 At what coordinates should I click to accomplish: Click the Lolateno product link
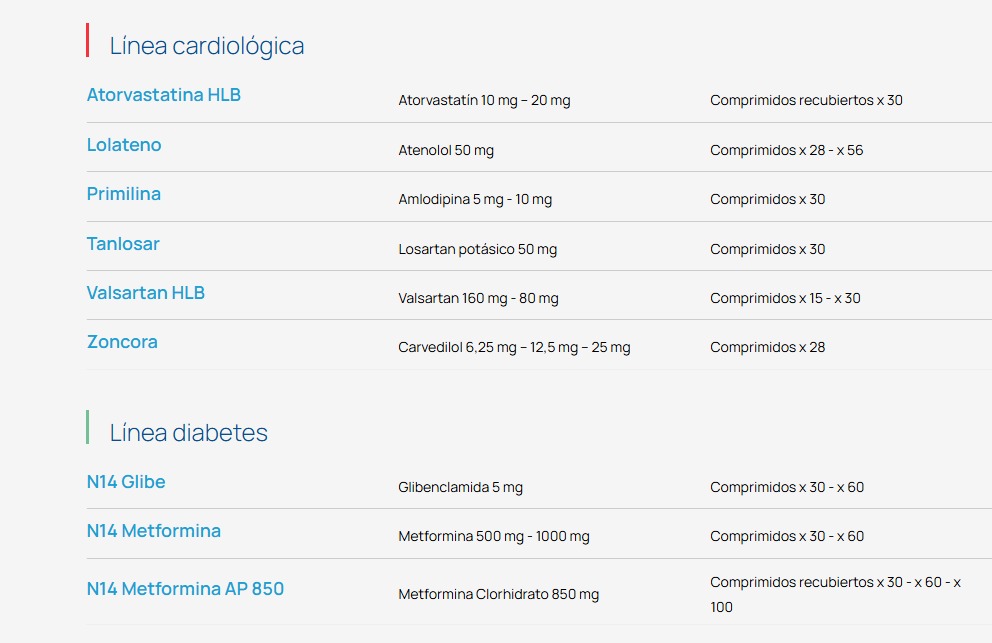pyautogui.click(x=124, y=145)
